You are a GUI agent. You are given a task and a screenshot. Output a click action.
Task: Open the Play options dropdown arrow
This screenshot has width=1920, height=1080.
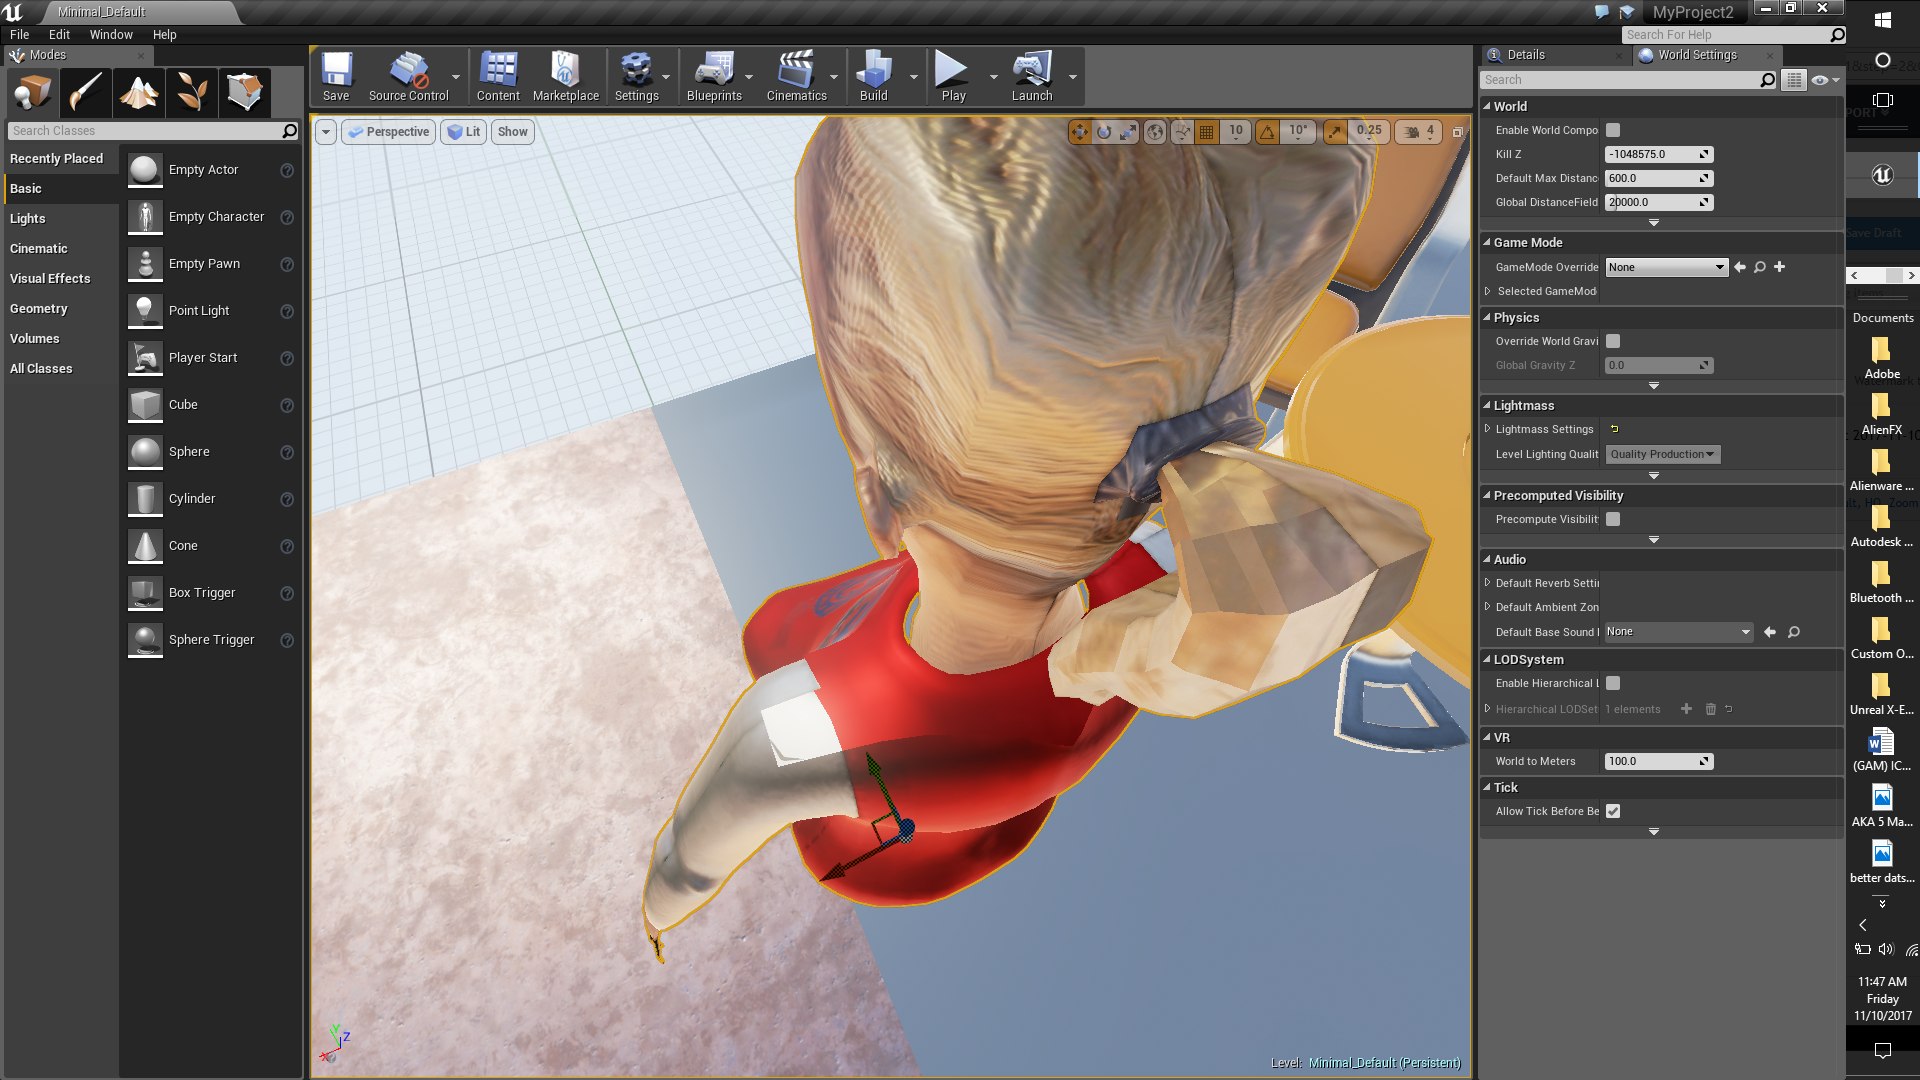click(993, 77)
